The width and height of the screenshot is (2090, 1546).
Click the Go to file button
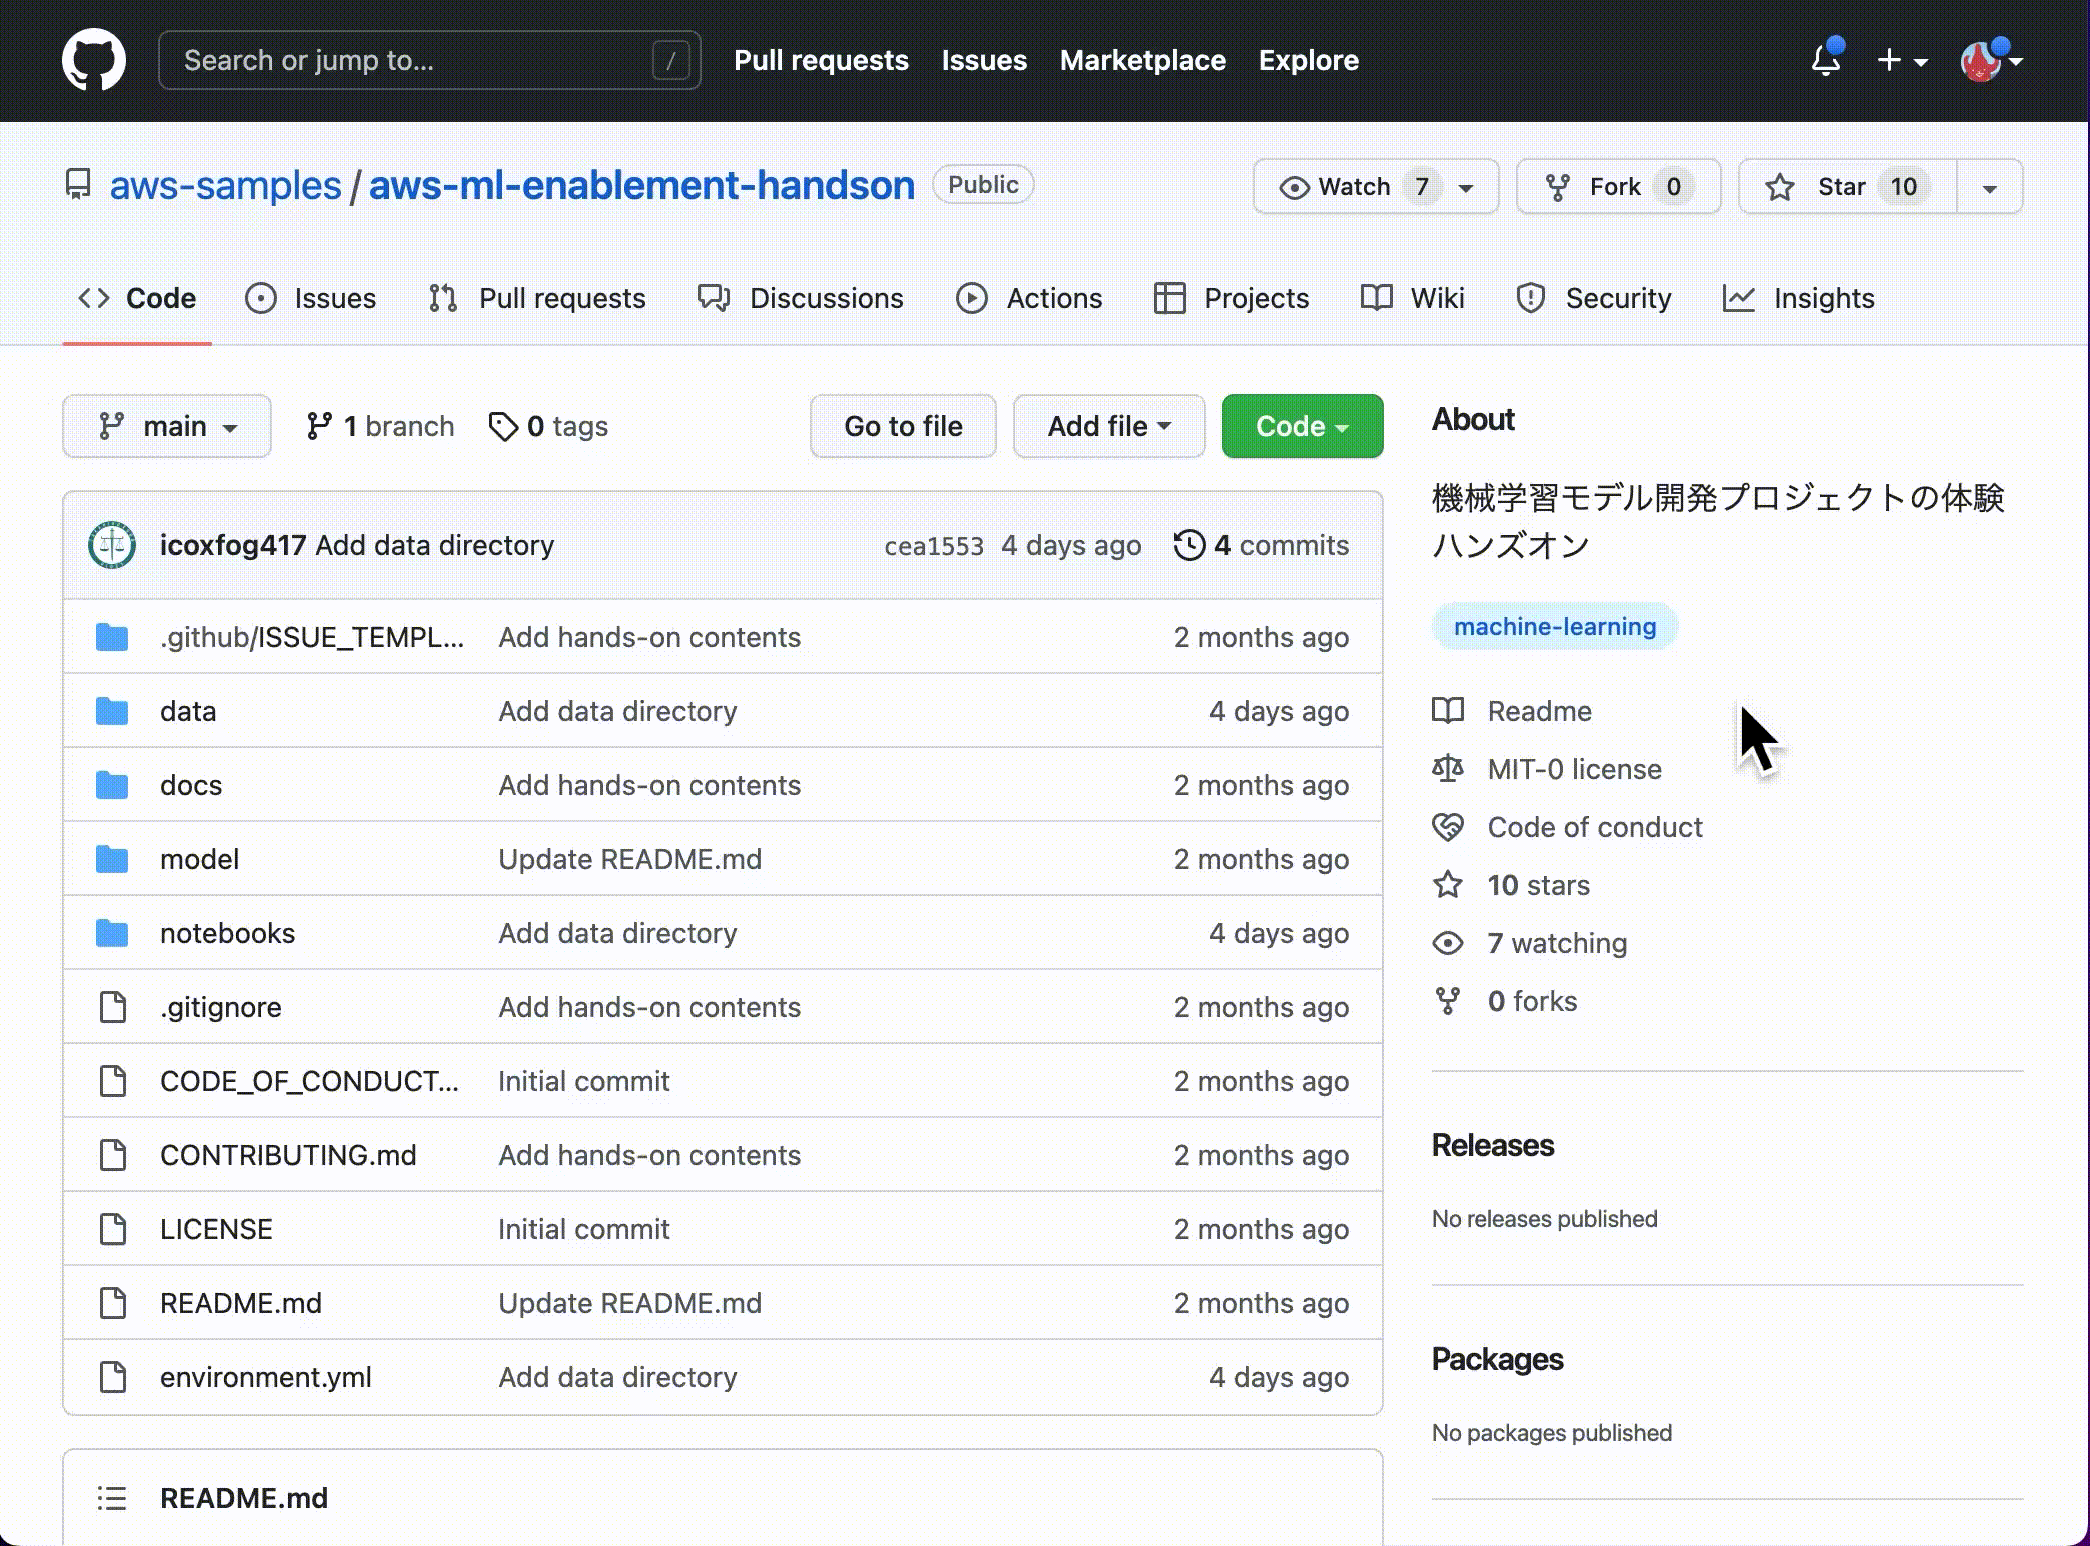(903, 426)
